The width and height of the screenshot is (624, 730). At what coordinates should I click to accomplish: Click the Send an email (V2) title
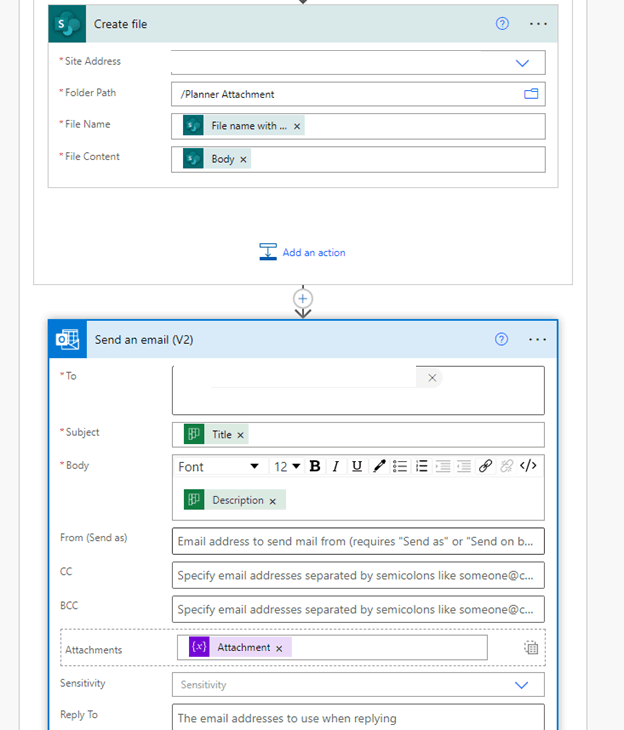144,340
